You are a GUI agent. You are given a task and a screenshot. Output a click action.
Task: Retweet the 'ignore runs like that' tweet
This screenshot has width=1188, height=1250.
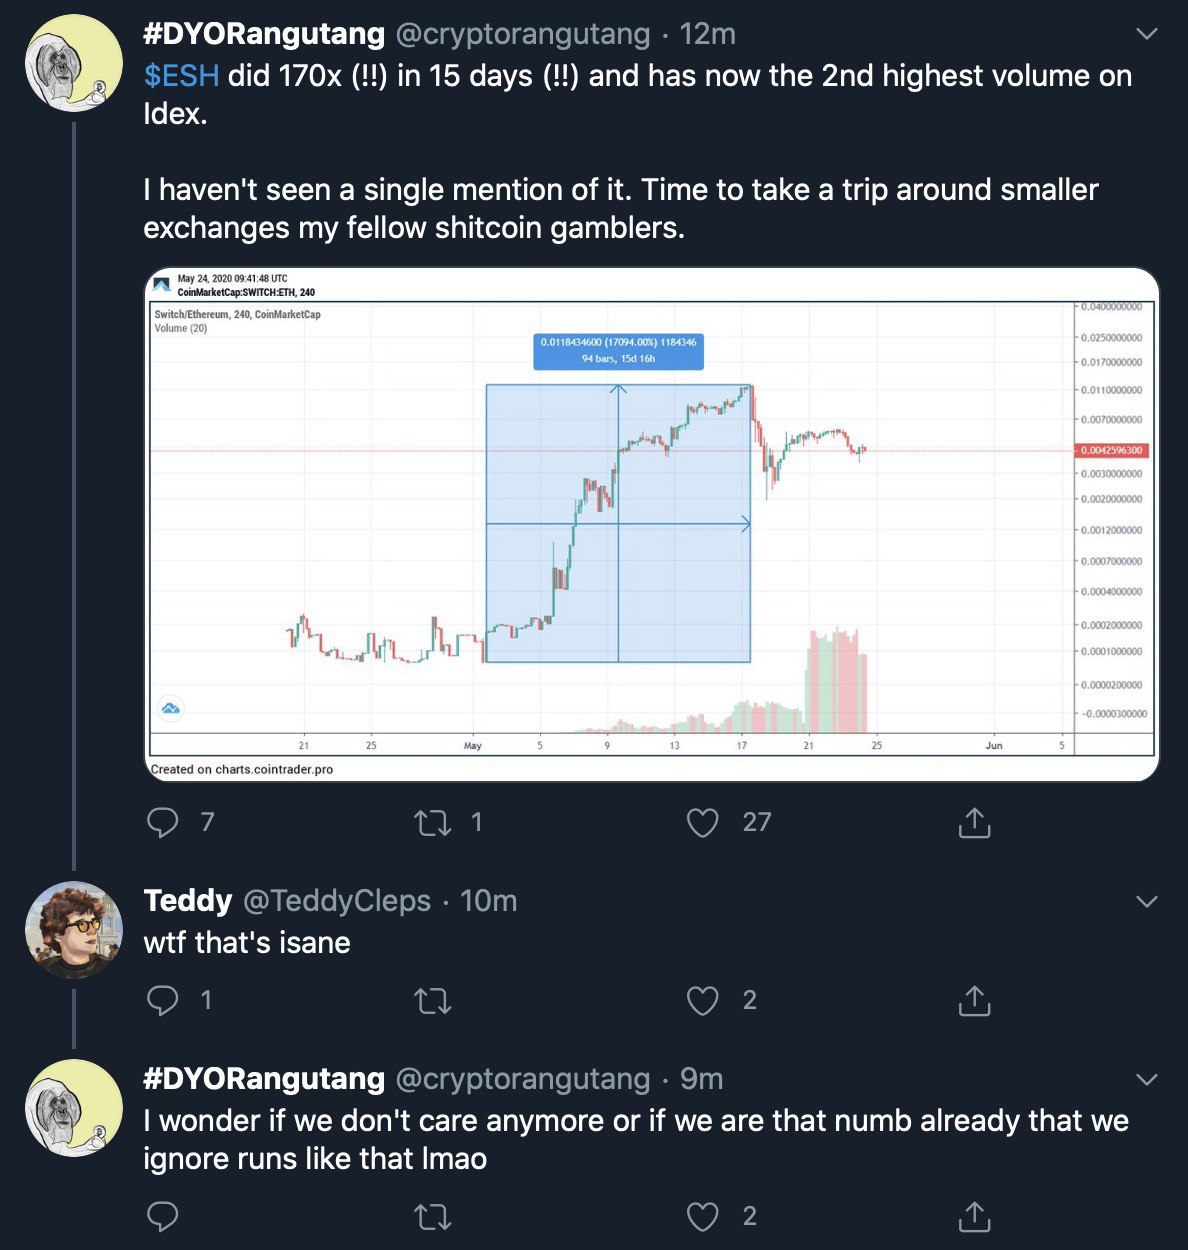432,1216
